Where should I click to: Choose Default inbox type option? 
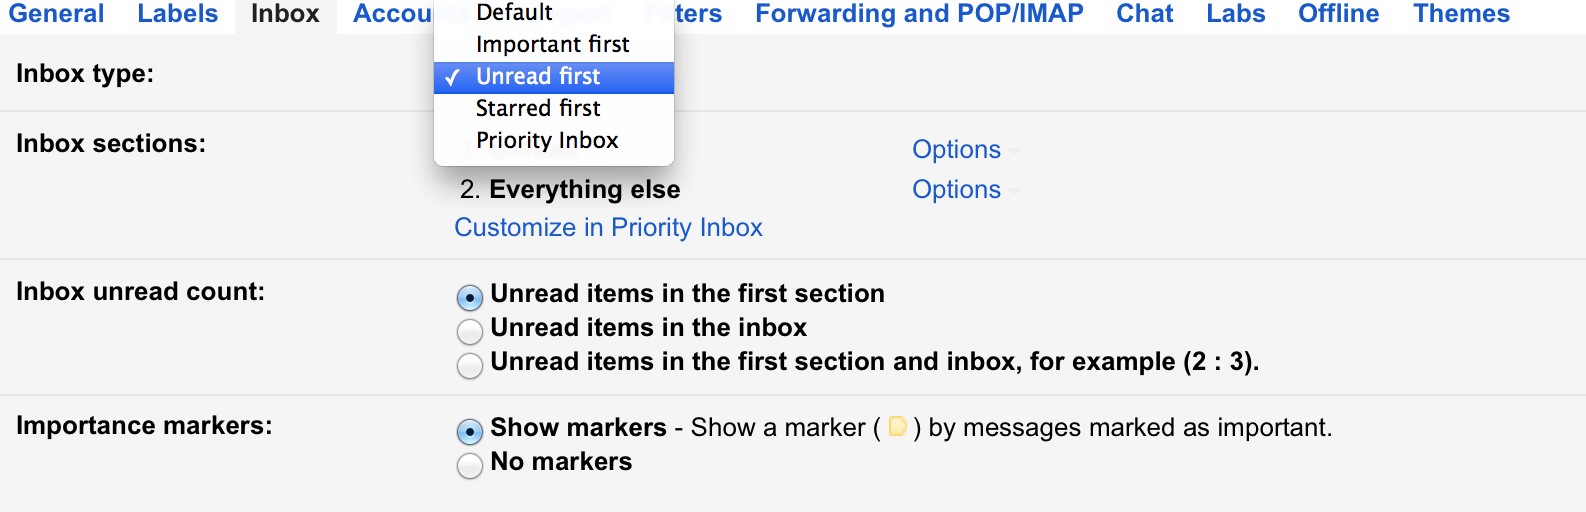(x=514, y=13)
